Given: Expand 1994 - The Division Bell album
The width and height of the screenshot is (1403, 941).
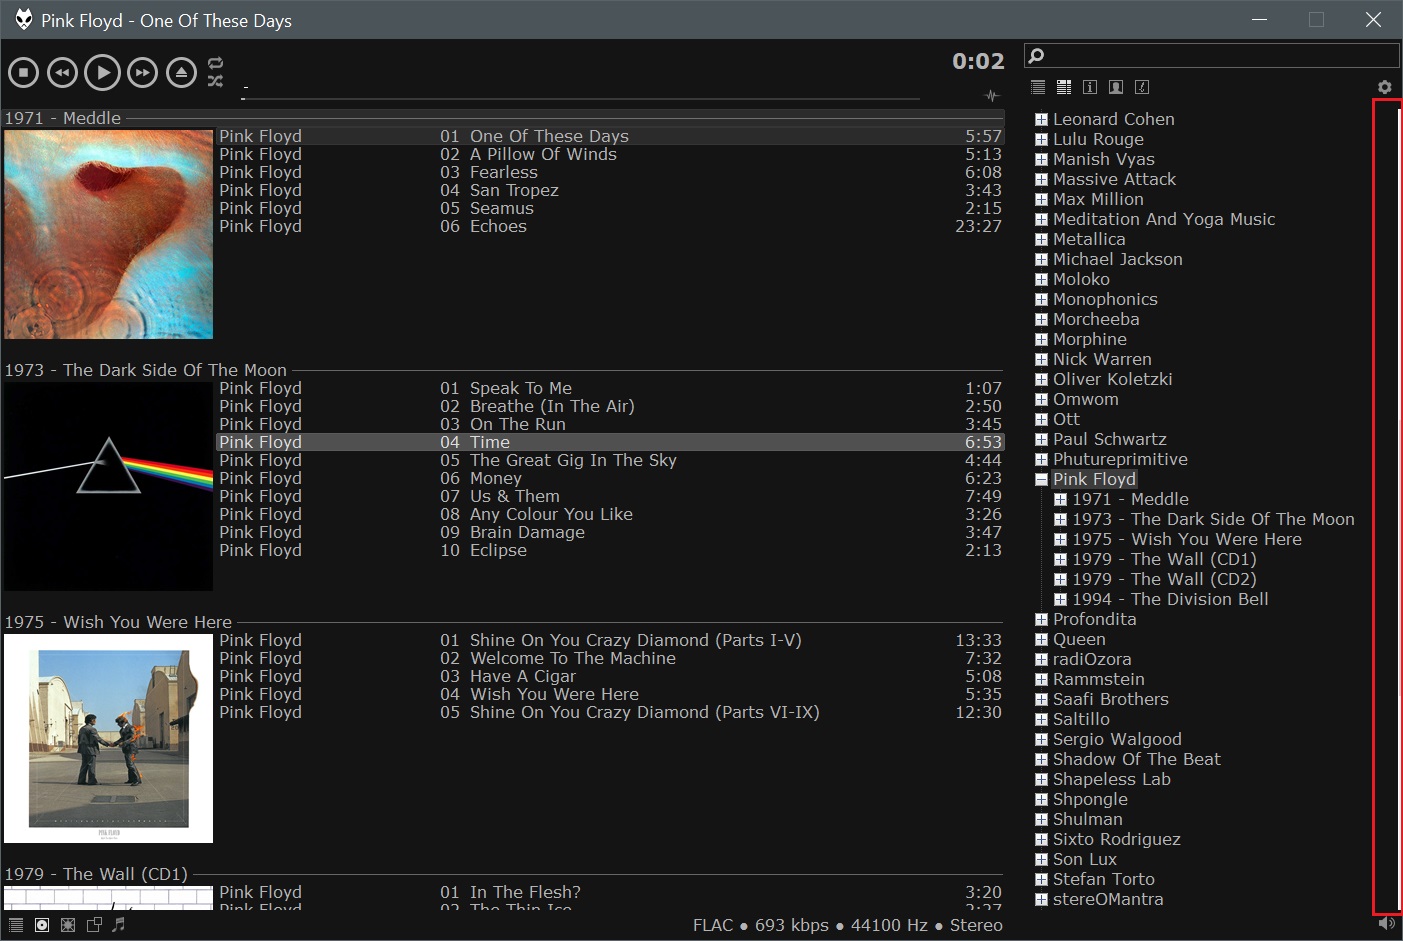Looking at the screenshot, I should (1061, 599).
